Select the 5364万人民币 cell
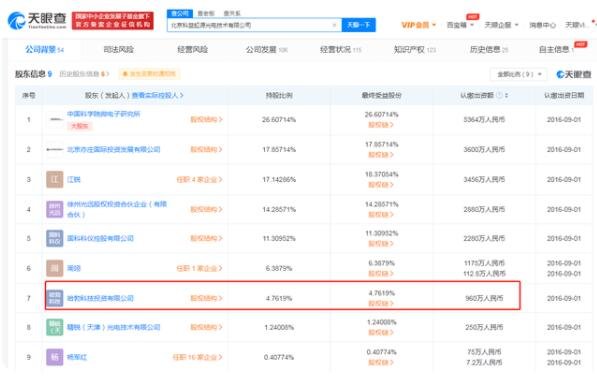Image resolution: width=597 pixels, height=384 pixels. [484, 120]
